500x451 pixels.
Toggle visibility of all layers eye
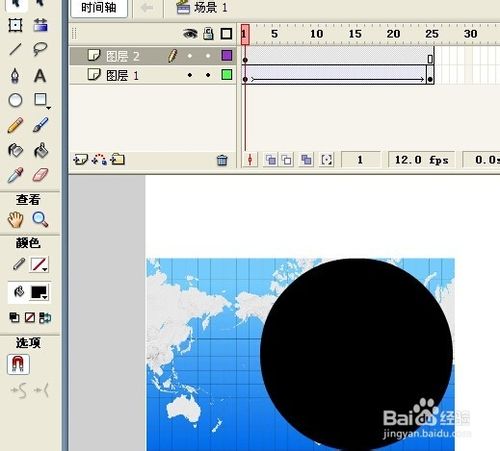click(x=190, y=34)
